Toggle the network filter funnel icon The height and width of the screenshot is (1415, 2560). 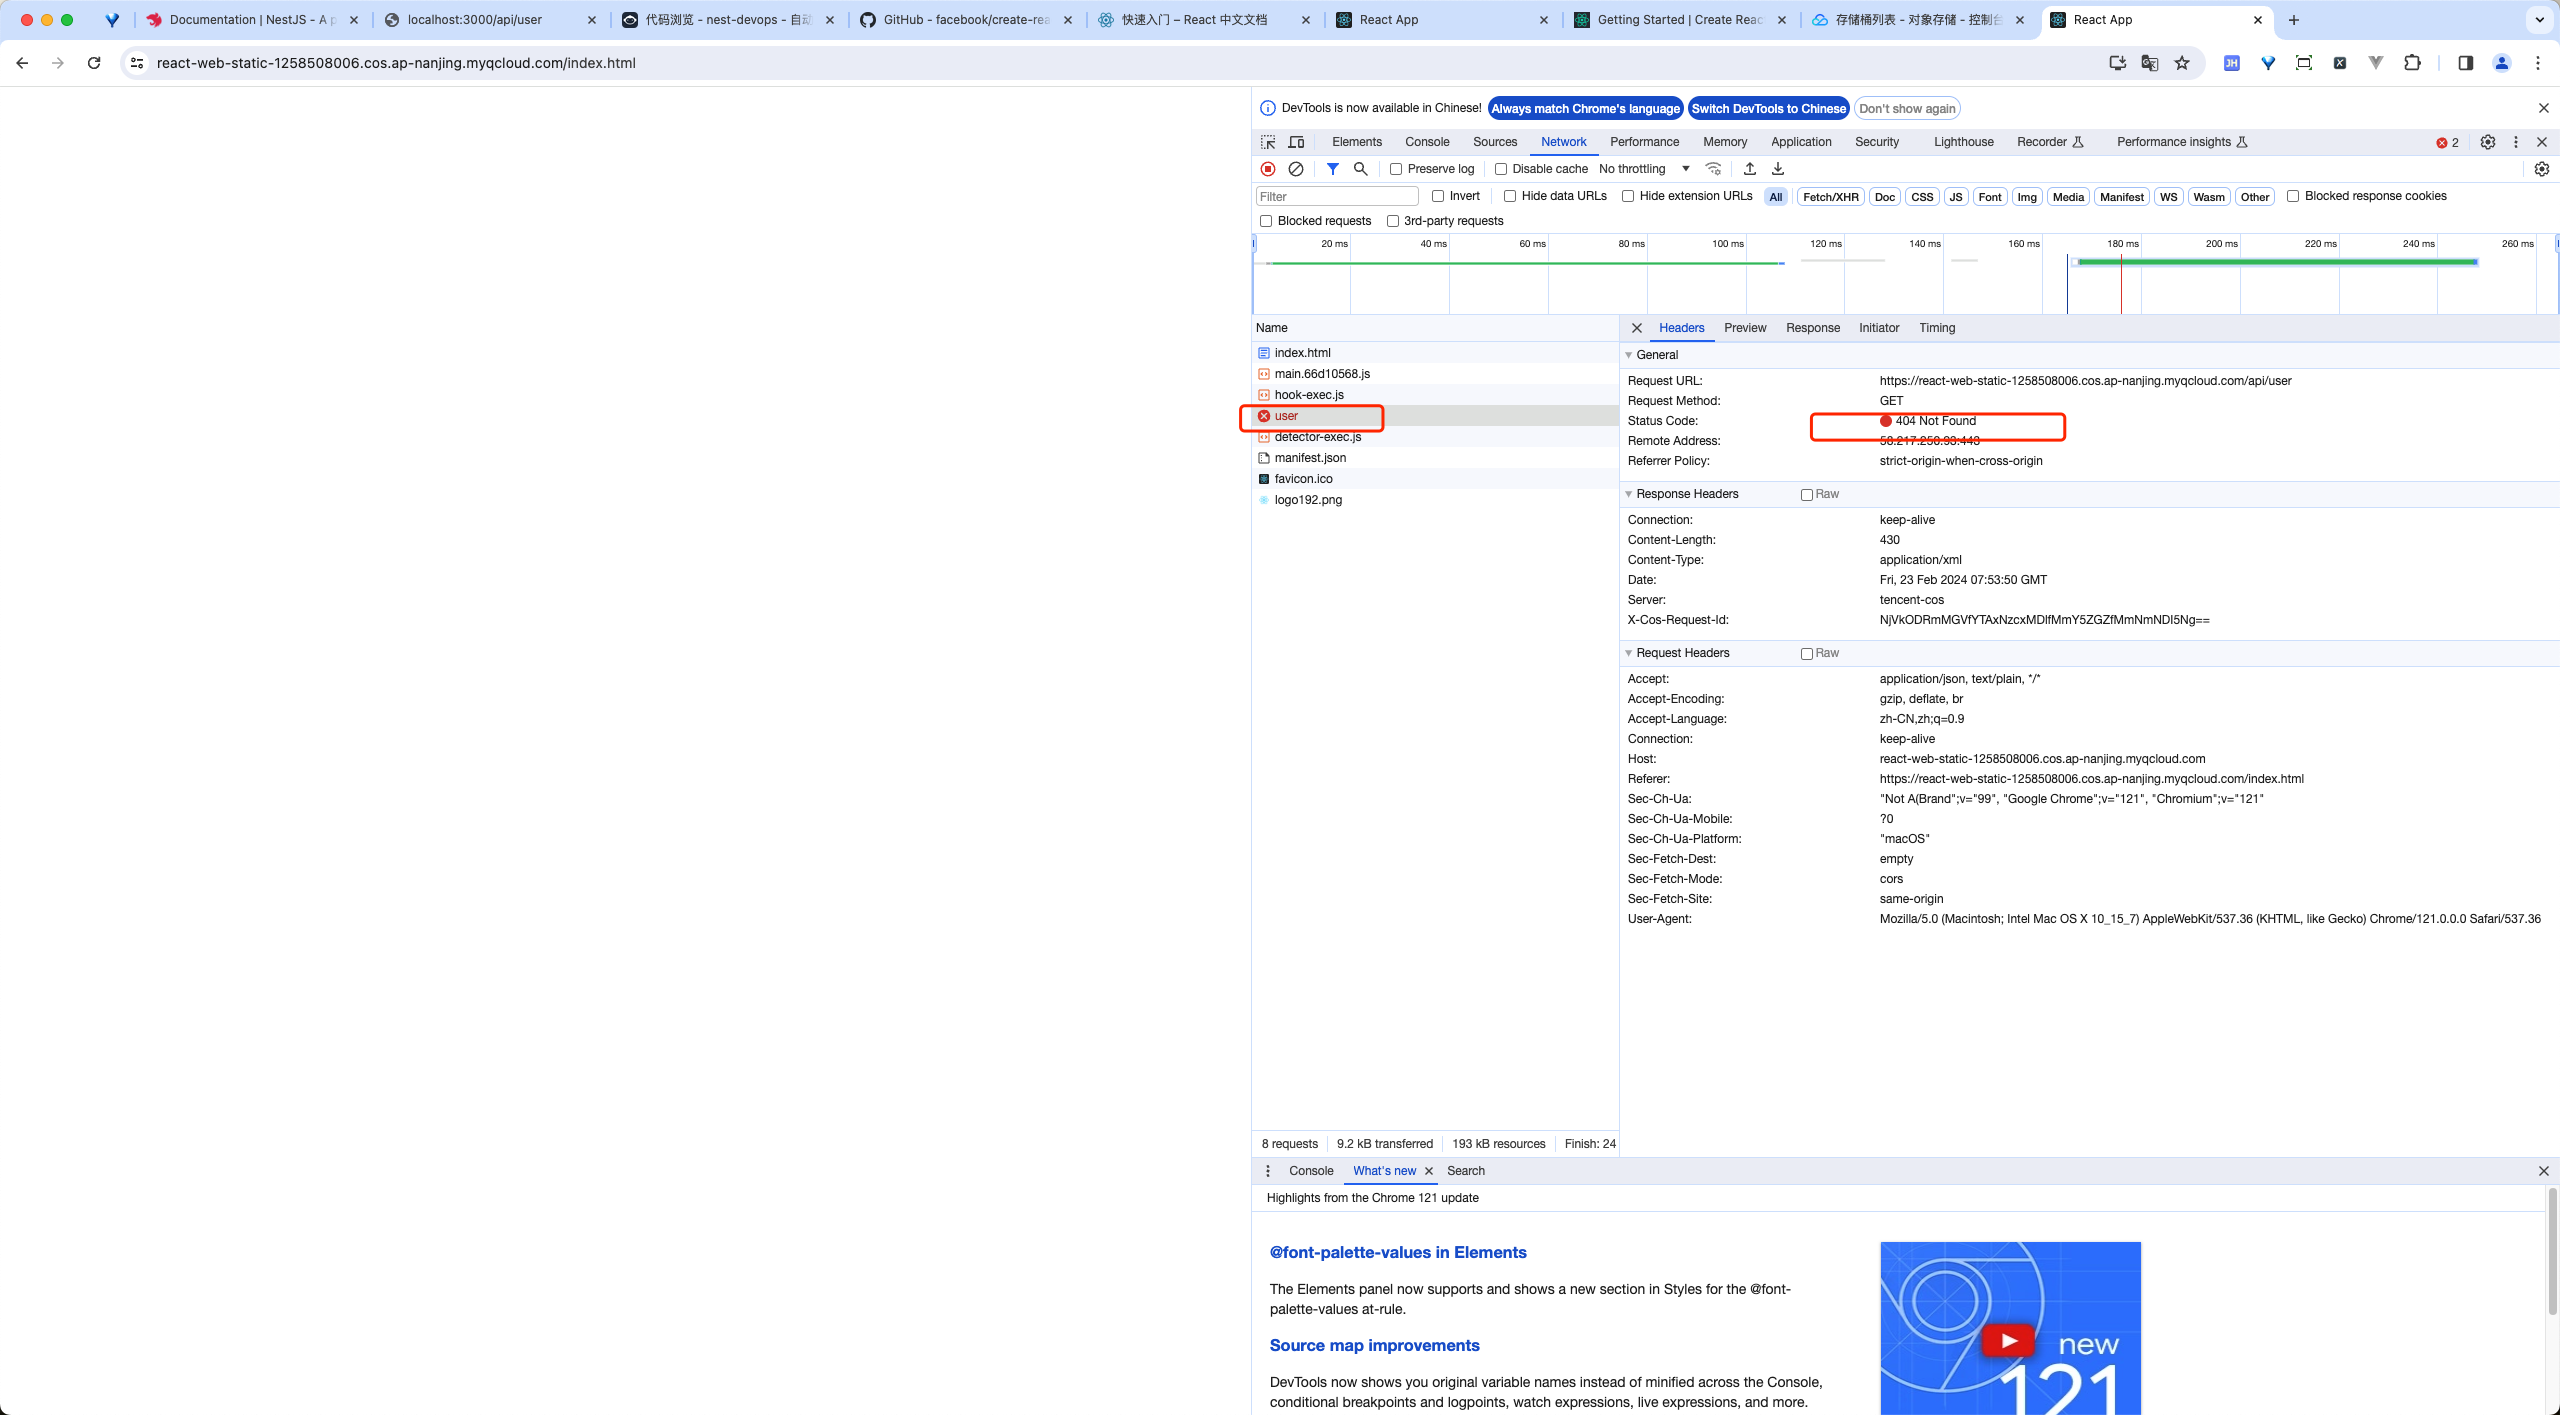click(x=1333, y=169)
